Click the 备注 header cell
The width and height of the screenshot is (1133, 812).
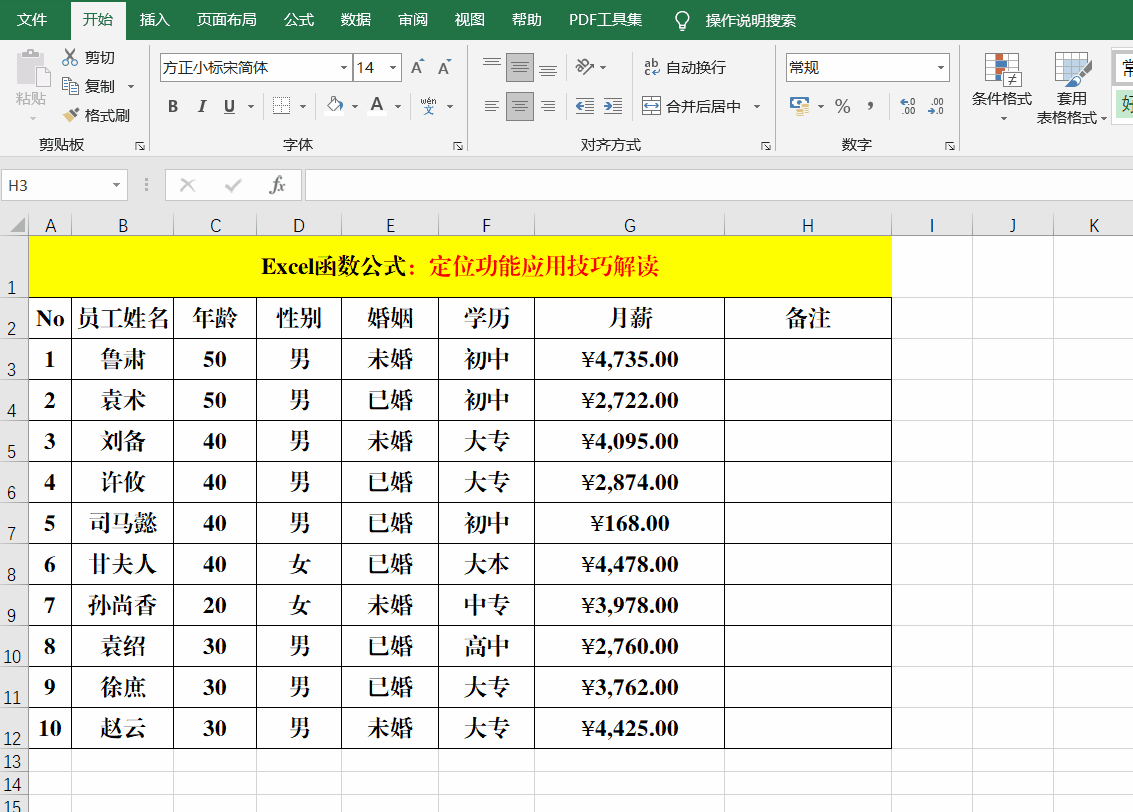808,318
